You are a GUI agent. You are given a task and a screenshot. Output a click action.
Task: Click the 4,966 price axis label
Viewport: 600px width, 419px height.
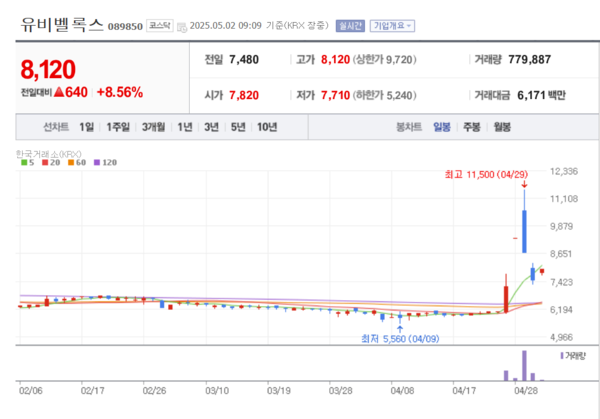pyautogui.click(x=562, y=337)
